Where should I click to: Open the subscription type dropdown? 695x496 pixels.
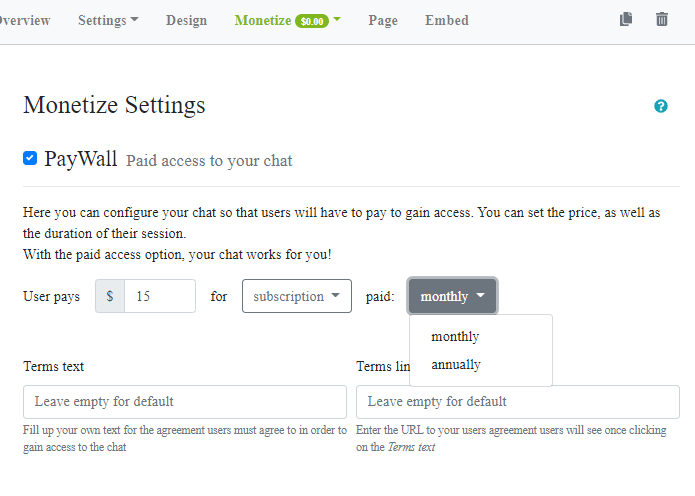[296, 296]
